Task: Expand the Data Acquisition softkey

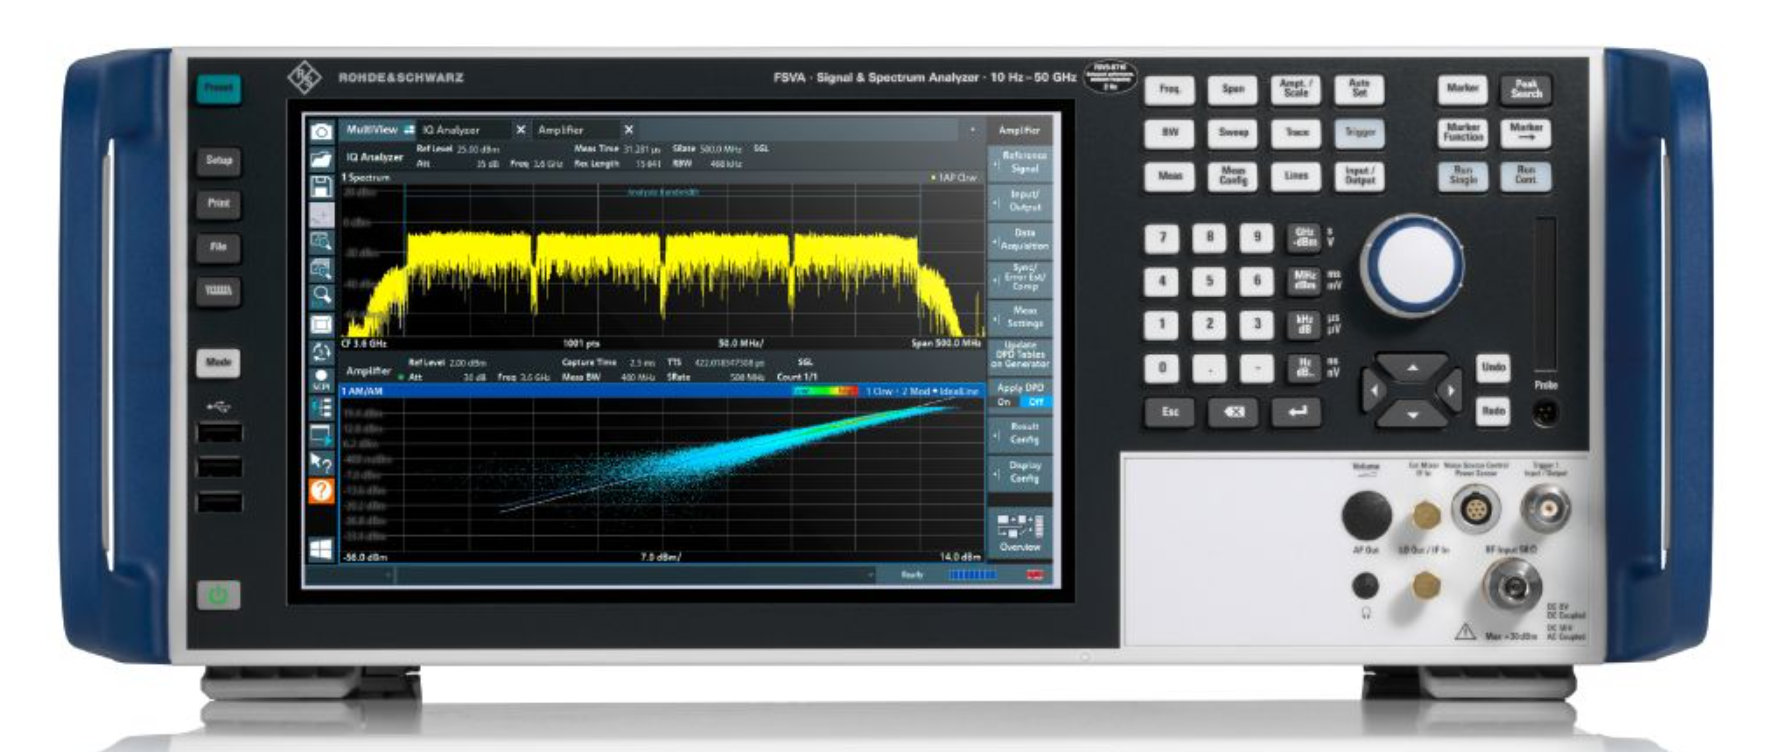Action: point(1020,239)
